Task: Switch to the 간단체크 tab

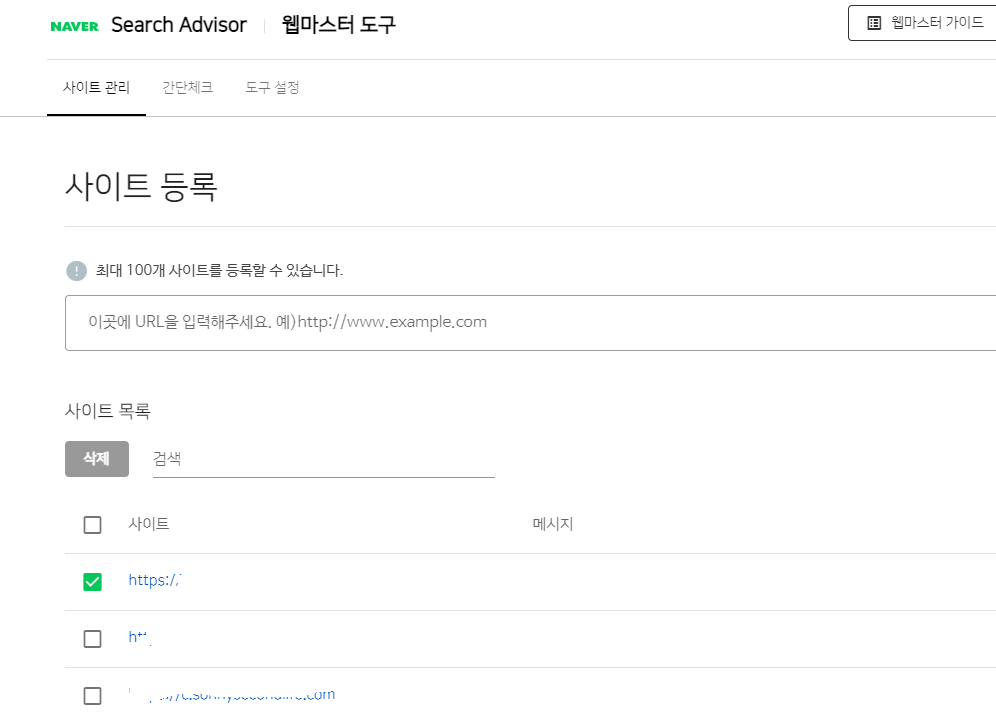Action: pyautogui.click(x=186, y=87)
